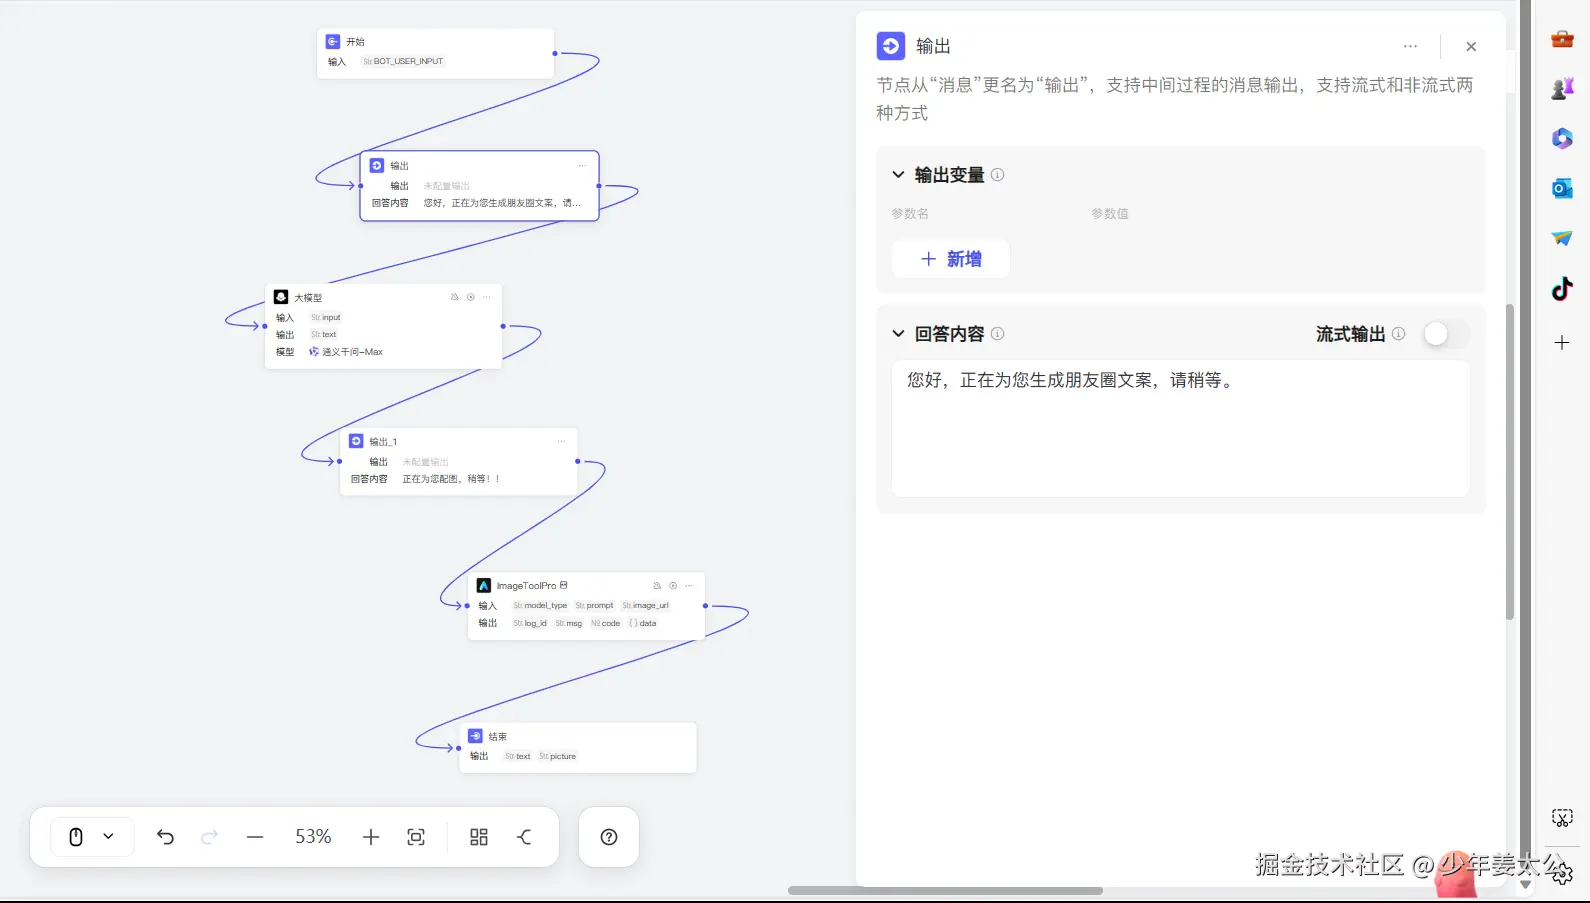
Task: Click the model_type tag in ImageToolPro node
Action: 540,606
